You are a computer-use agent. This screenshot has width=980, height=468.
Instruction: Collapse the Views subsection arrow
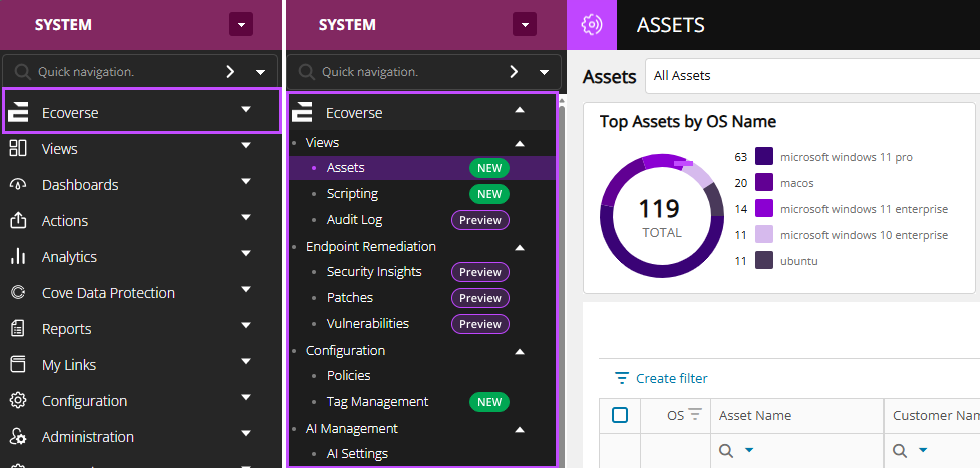pyautogui.click(x=520, y=143)
